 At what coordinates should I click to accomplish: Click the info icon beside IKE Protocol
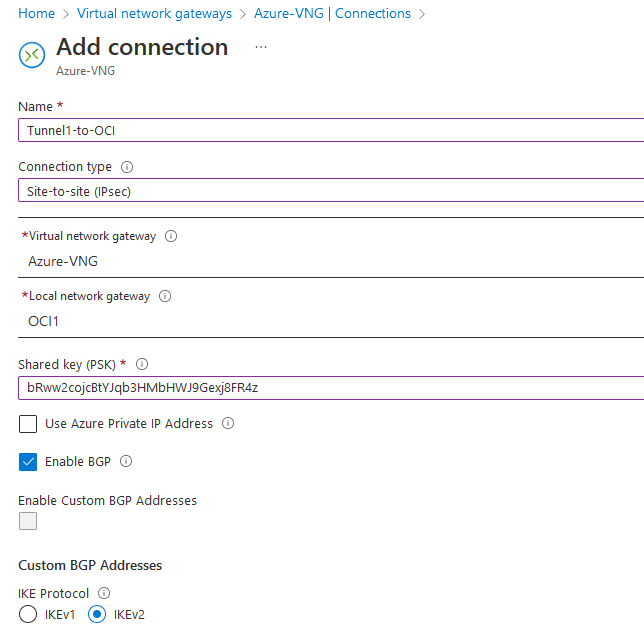[104, 593]
